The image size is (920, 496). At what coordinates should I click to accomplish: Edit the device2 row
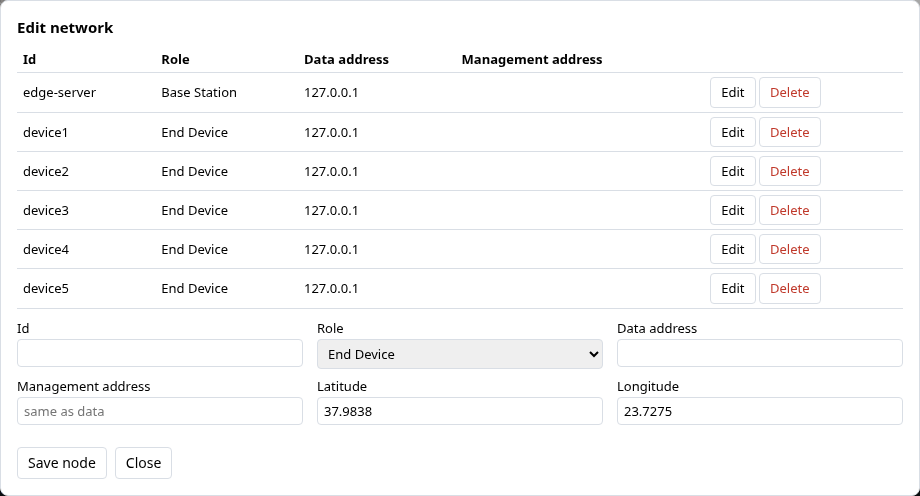pos(732,171)
